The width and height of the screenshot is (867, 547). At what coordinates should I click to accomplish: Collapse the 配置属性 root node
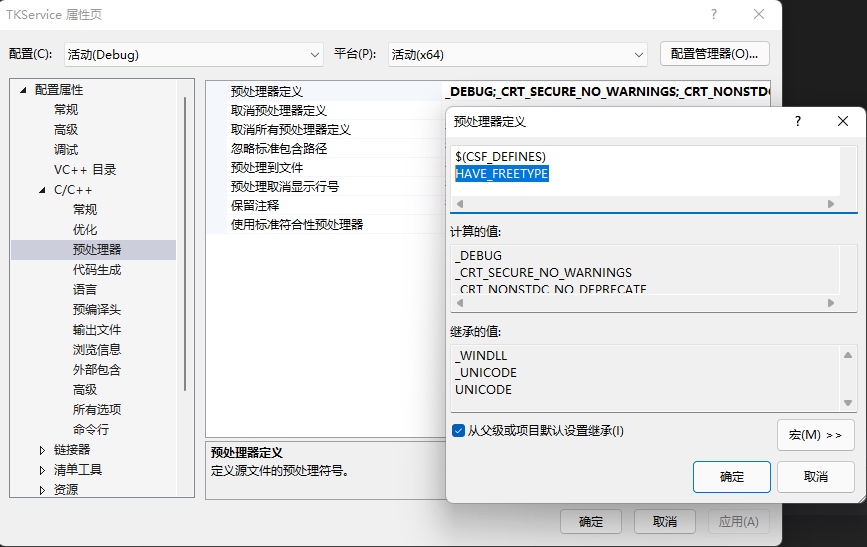(x=23, y=90)
